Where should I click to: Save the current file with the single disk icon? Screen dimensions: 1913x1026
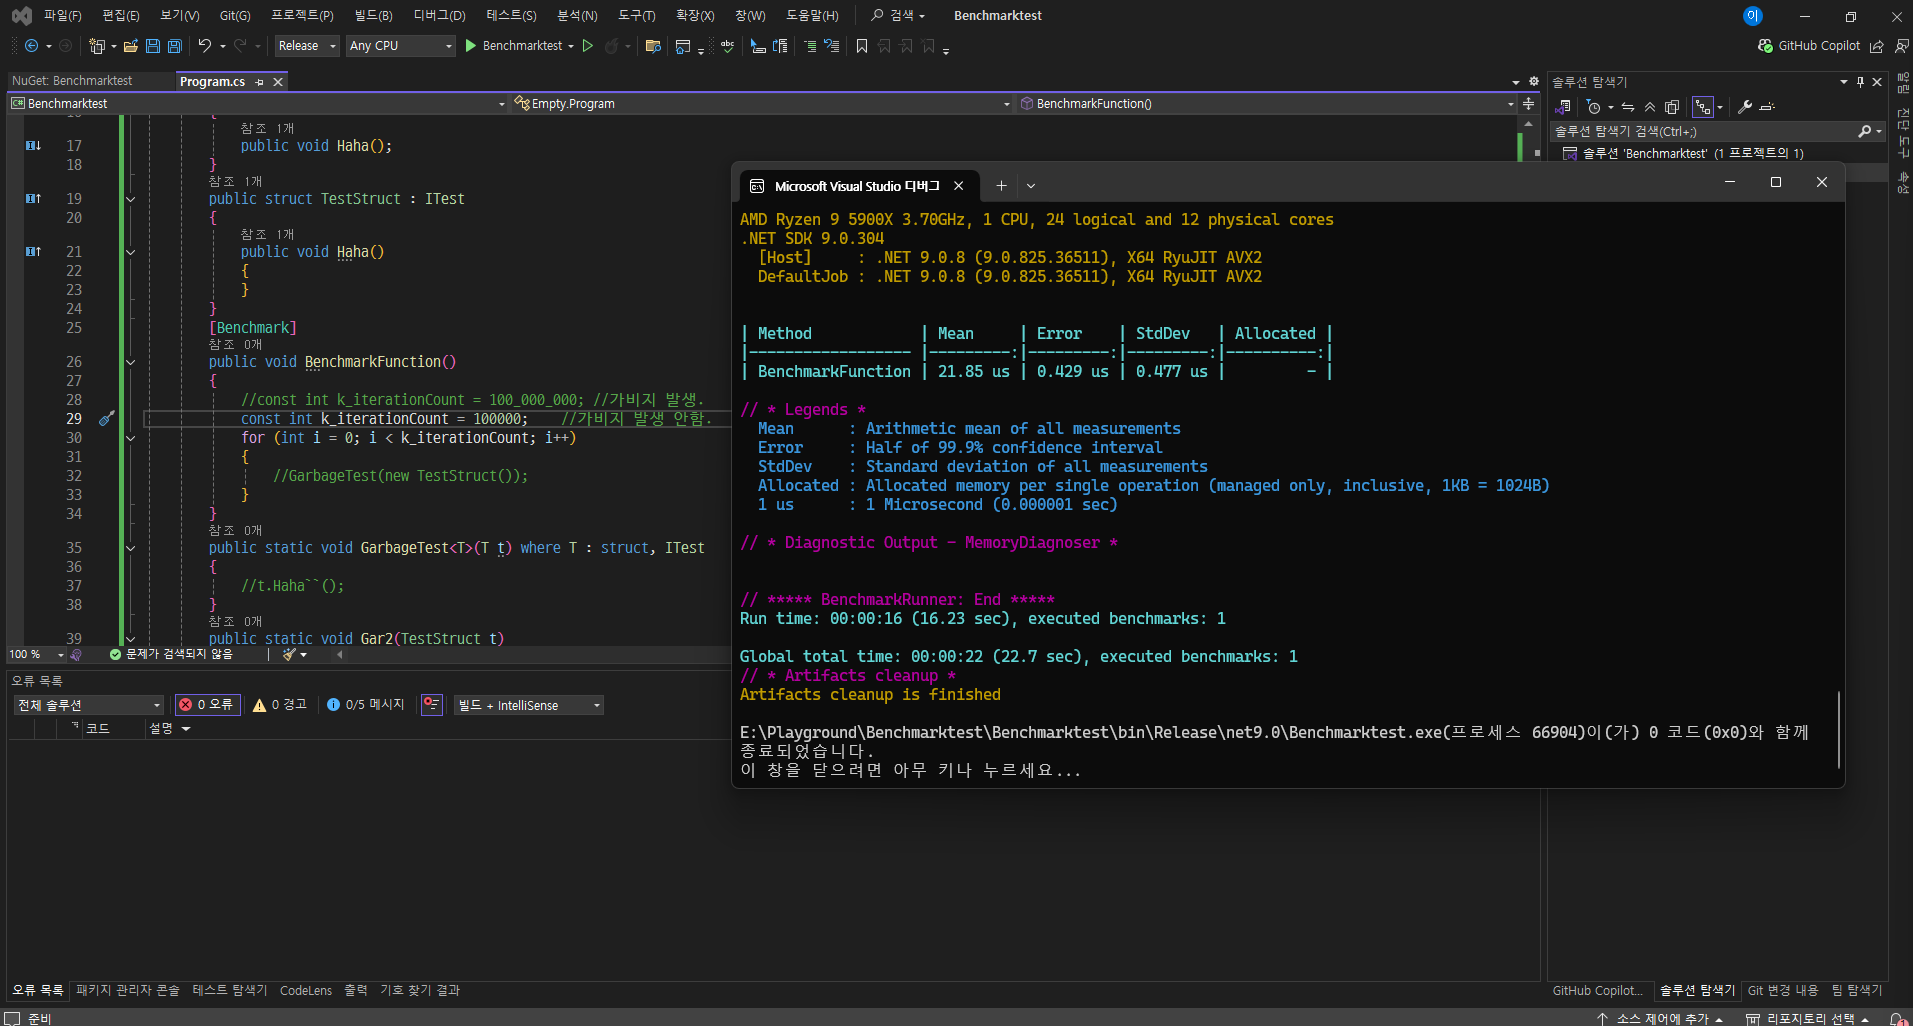pos(153,46)
